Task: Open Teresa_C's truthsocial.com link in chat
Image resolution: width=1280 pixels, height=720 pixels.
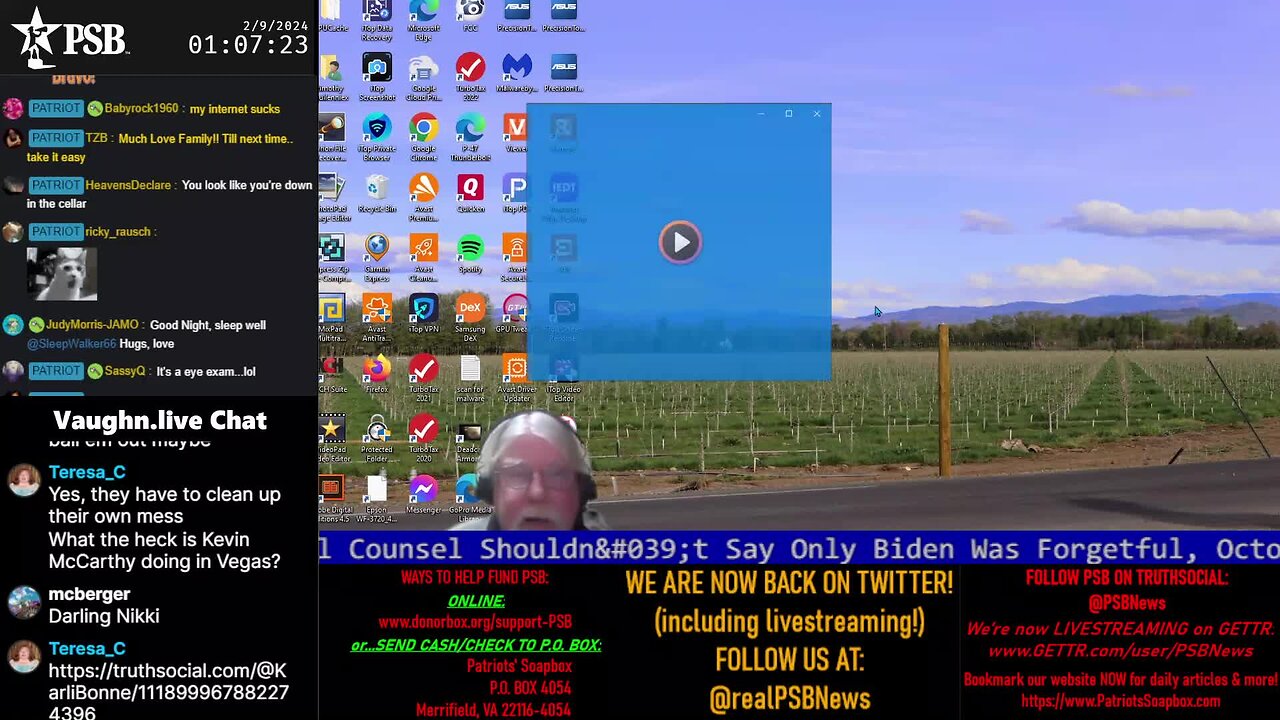Action: 168,692
